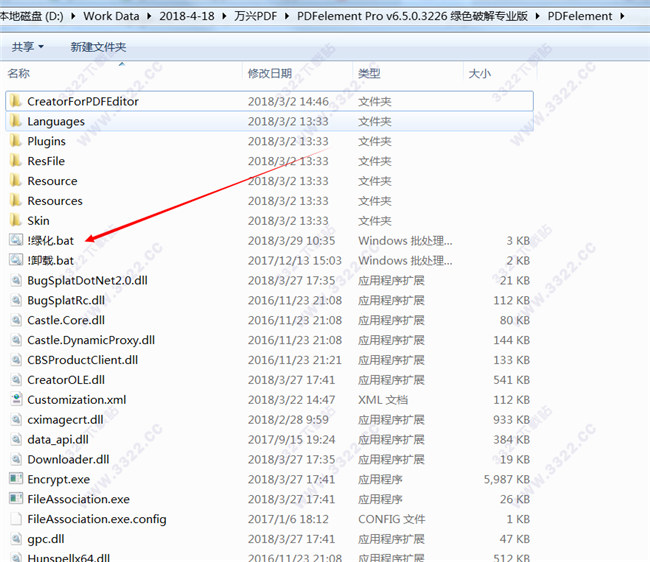
Task: Click the final PDFelement breadcrumb segment
Action: (x=580, y=16)
